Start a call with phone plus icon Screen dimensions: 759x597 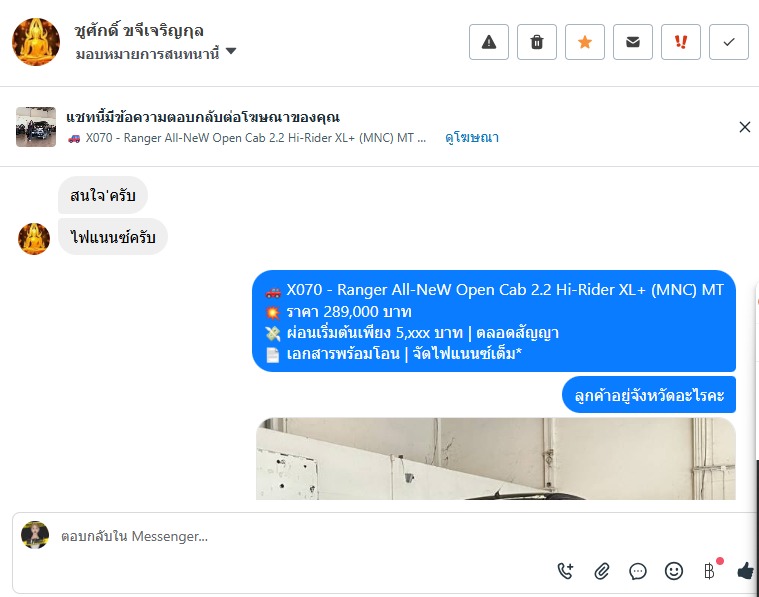pyautogui.click(x=565, y=571)
